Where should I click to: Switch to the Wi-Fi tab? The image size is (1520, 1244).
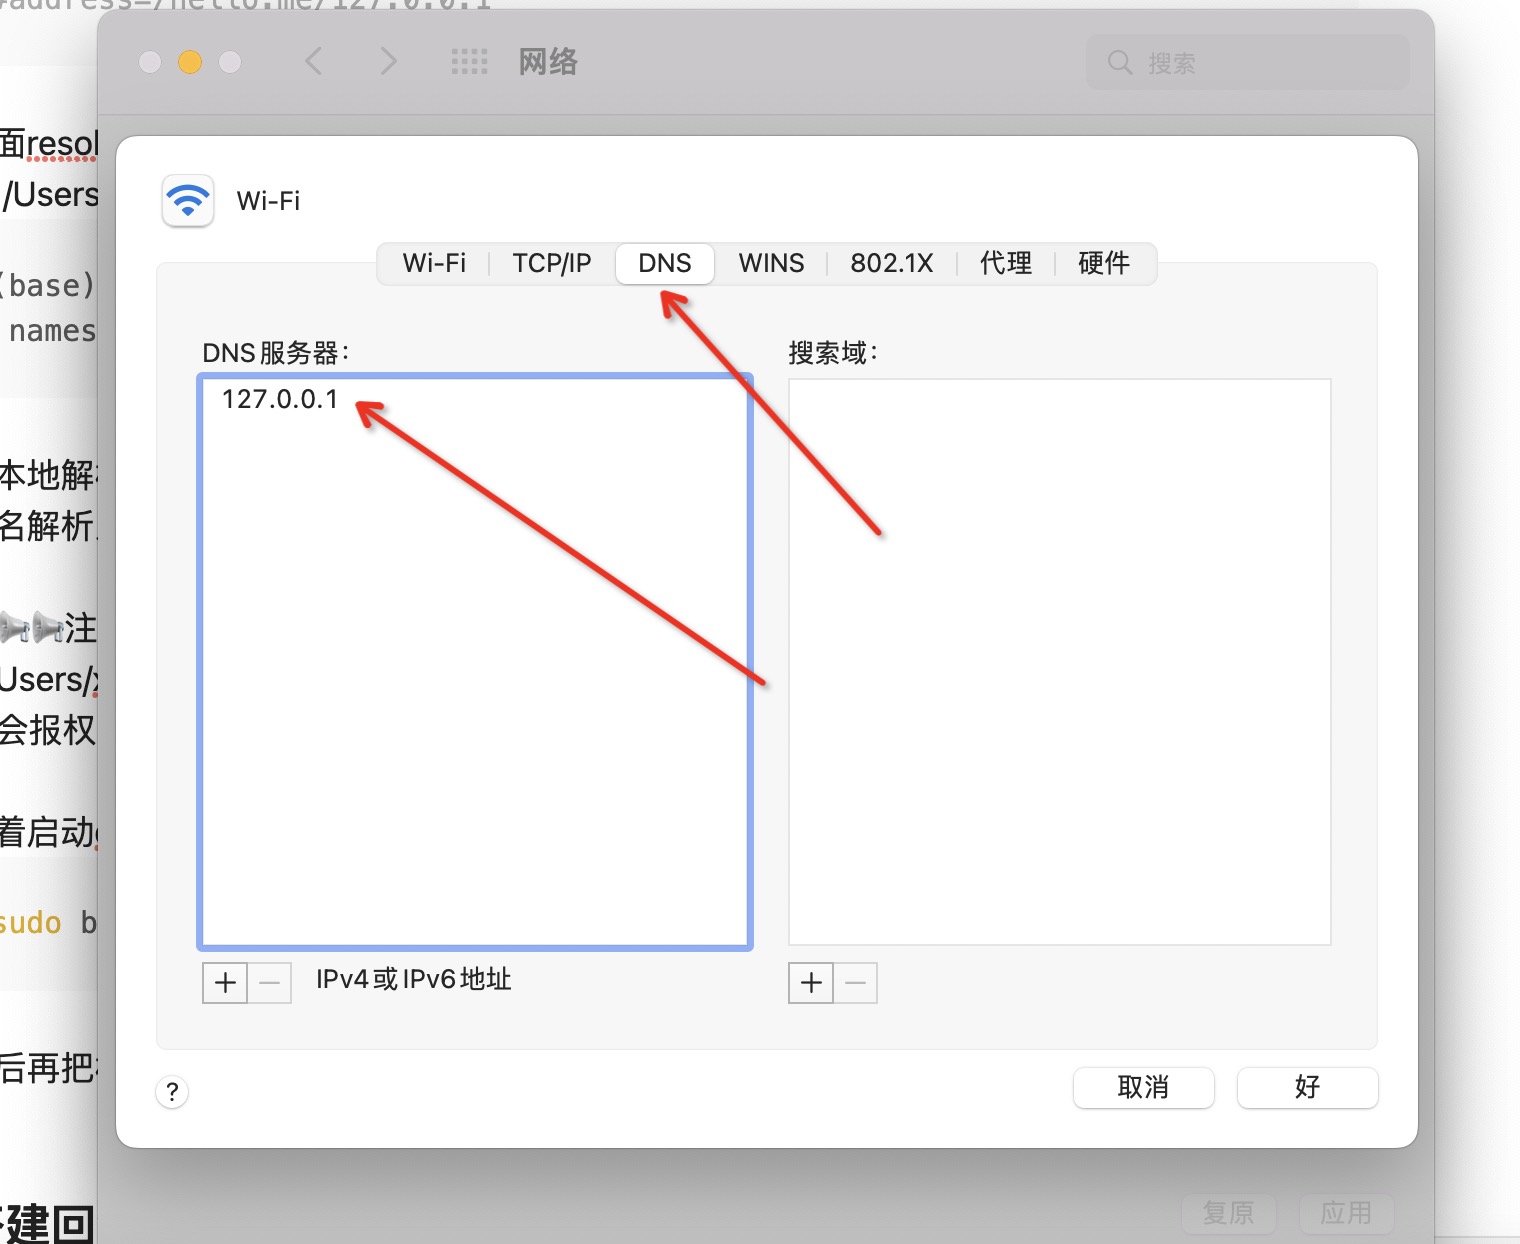[x=434, y=263]
